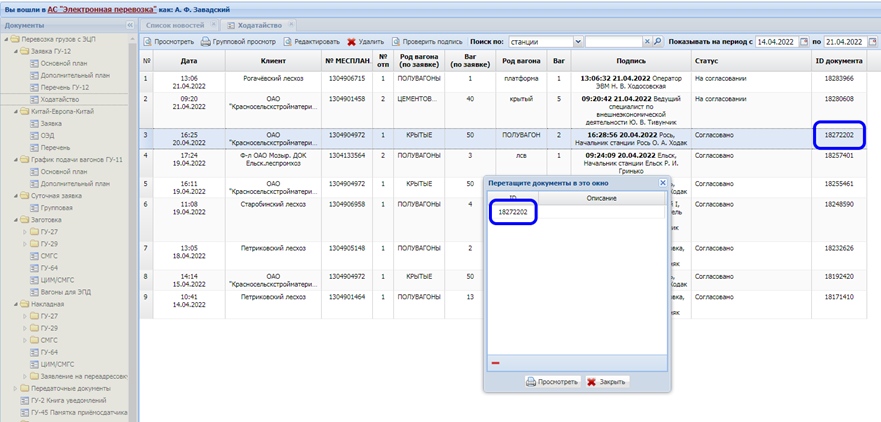
Task: Click Проверить подпись in the toolbar
Action: (427, 42)
